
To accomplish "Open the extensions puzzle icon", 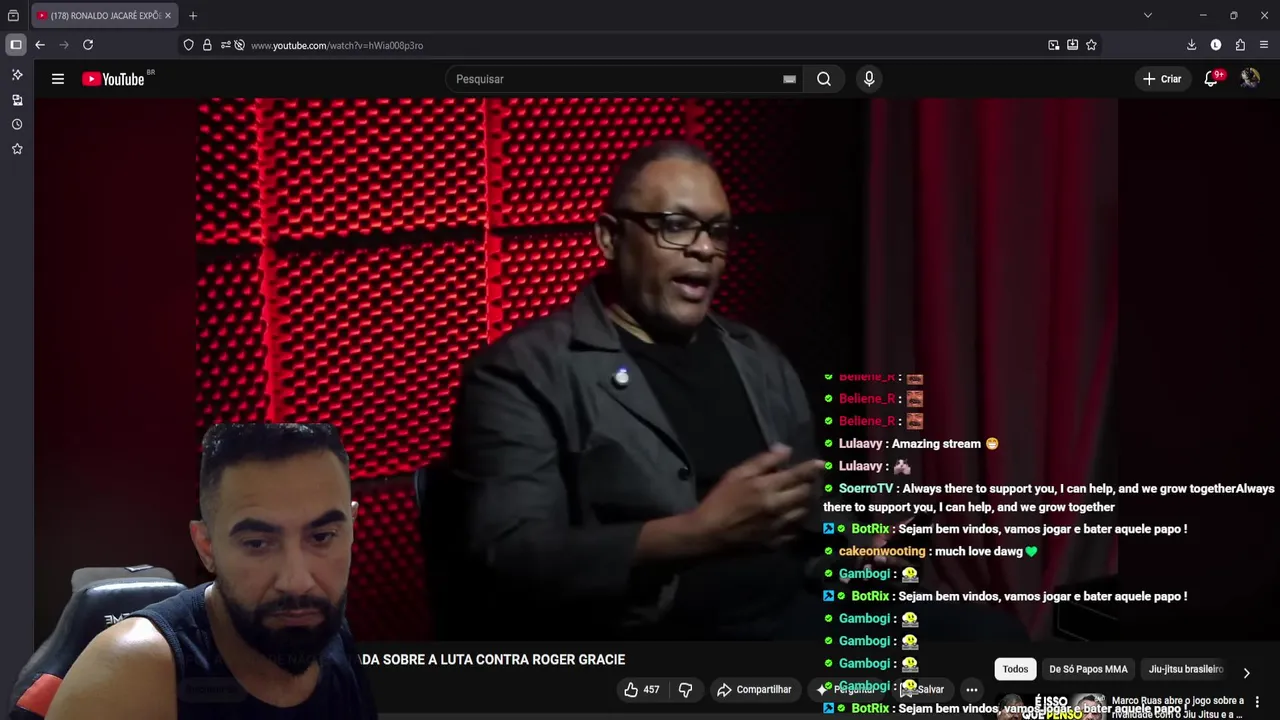I will pyautogui.click(x=1240, y=45).
